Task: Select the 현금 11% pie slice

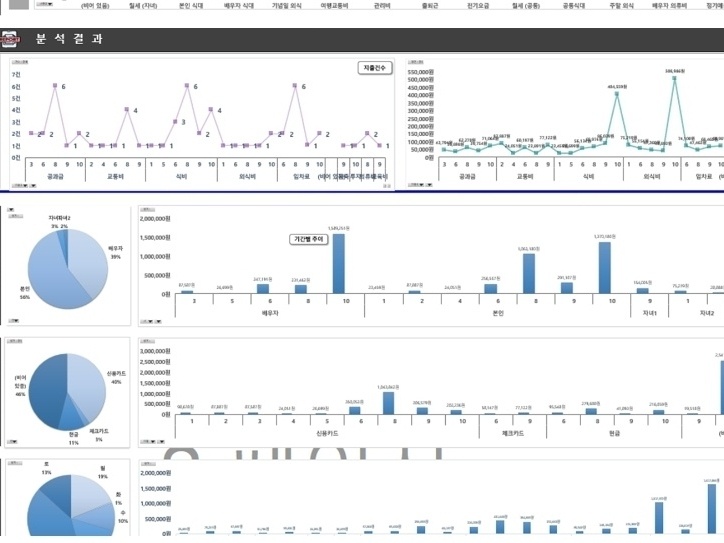Action: click(73, 416)
